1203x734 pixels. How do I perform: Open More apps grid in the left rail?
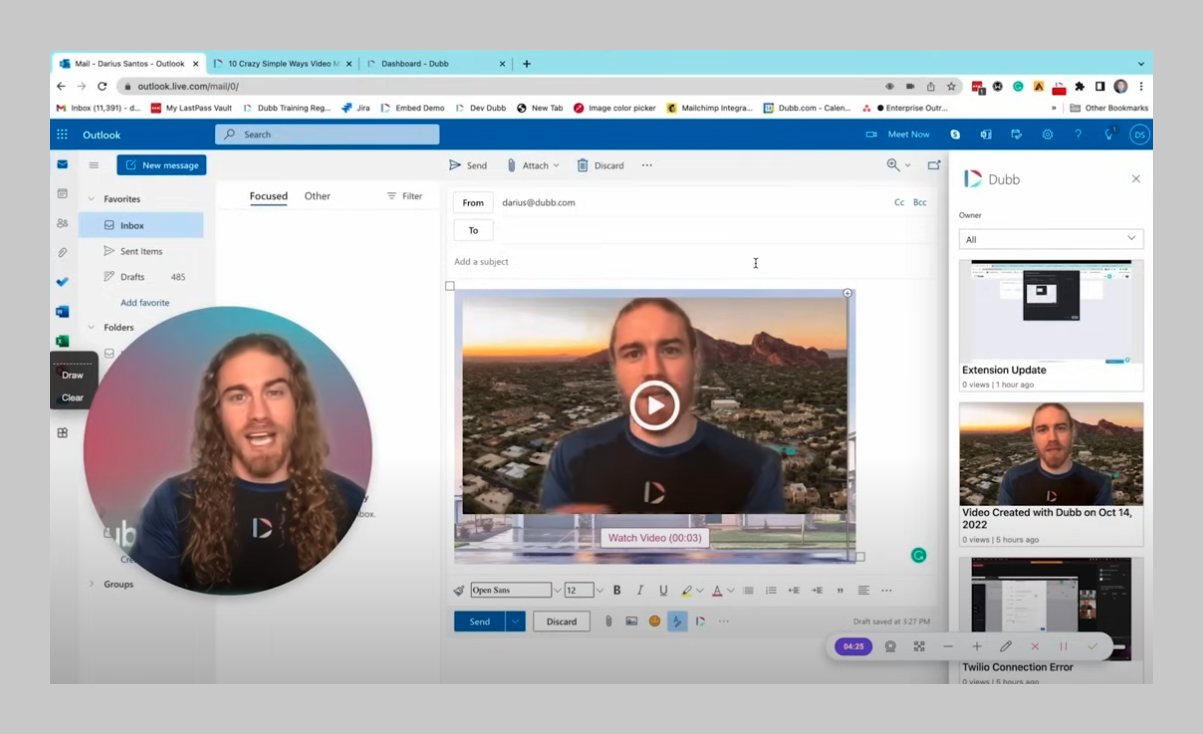(x=62, y=433)
